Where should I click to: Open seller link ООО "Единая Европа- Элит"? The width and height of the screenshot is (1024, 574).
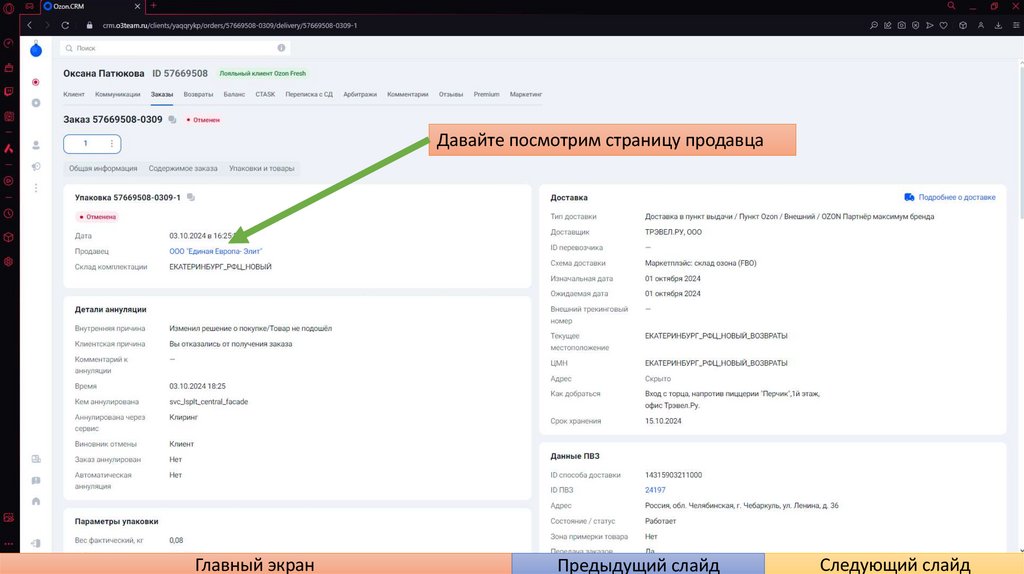[216, 251]
